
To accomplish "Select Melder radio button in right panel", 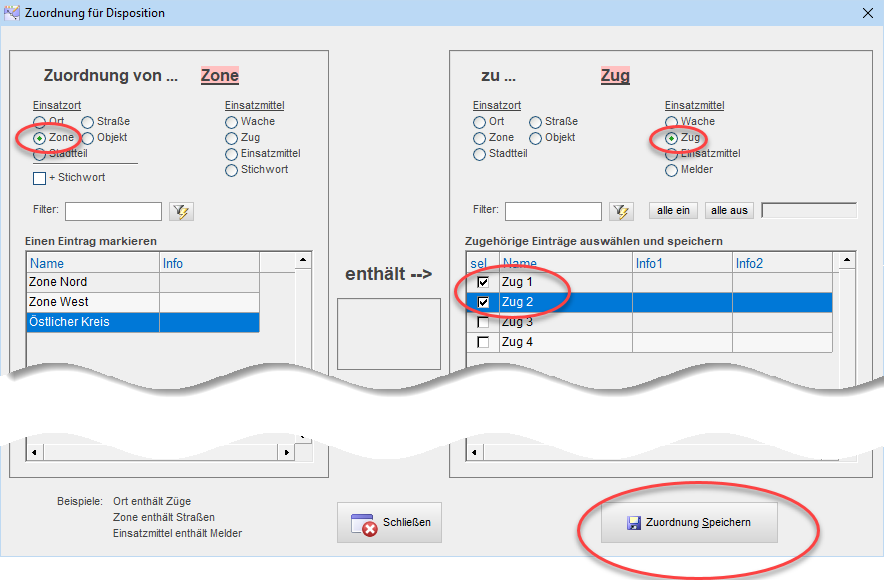I will pos(672,170).
